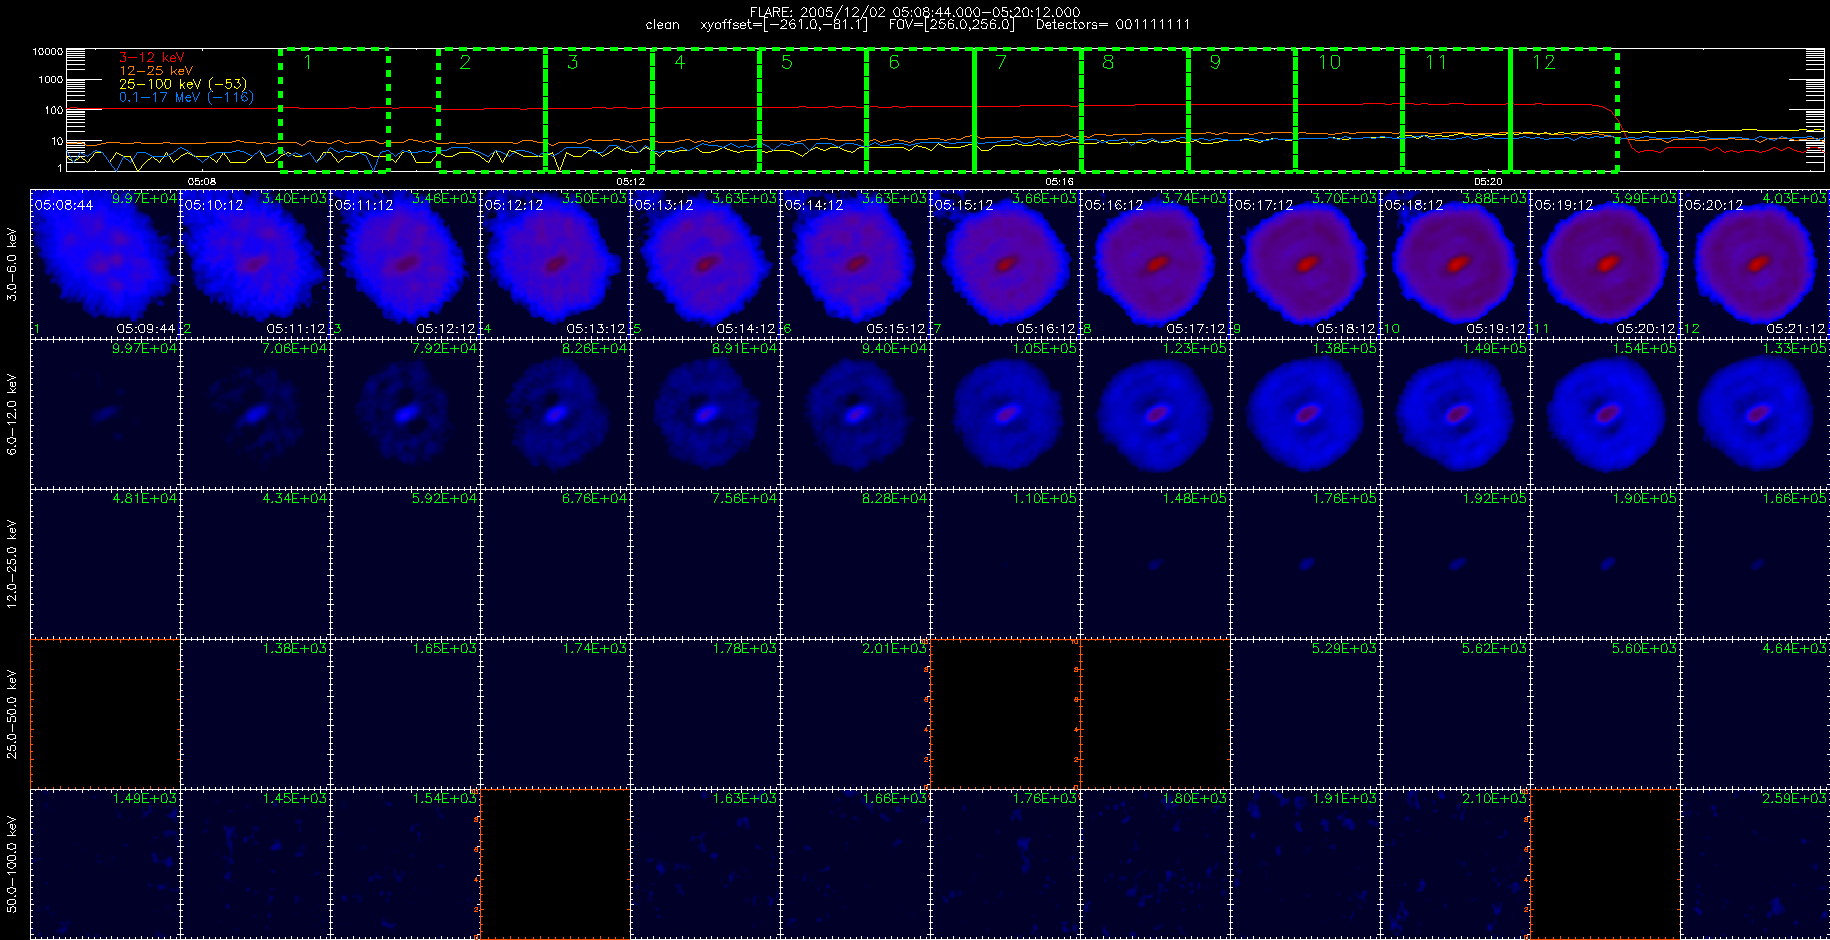Open the 3.0-6.0 keV image labeled 4.03E+03
Viewport: 1830px width, 940px height.
tap(1755, 264)
